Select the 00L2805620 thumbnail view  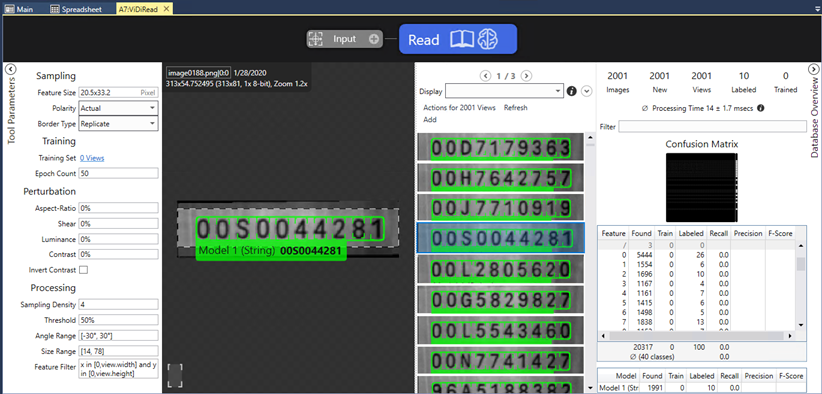click(500, 271)
